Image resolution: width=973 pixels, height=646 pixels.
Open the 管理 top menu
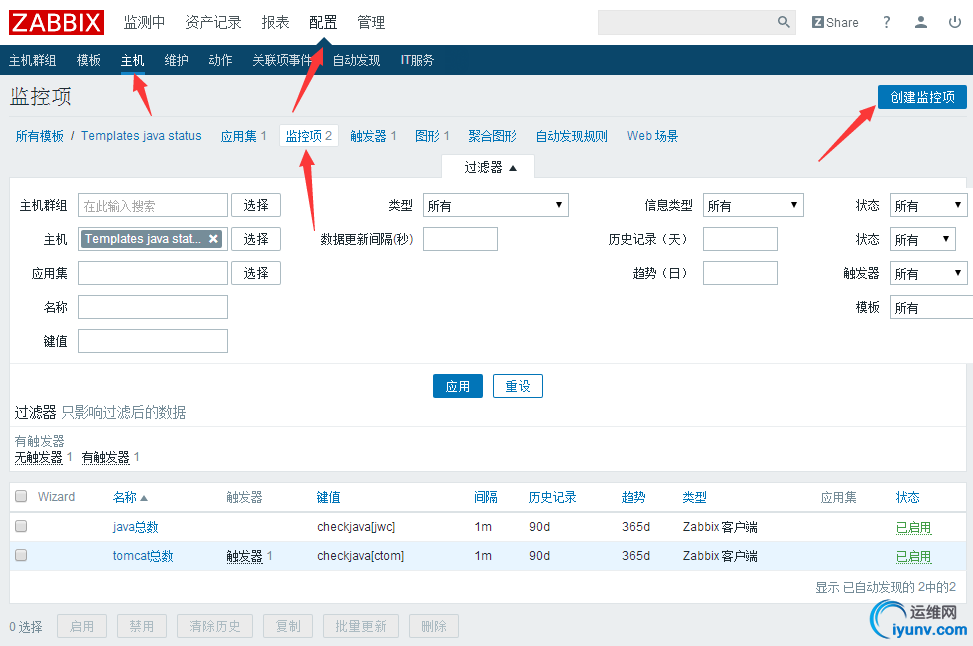coord(371,22)
